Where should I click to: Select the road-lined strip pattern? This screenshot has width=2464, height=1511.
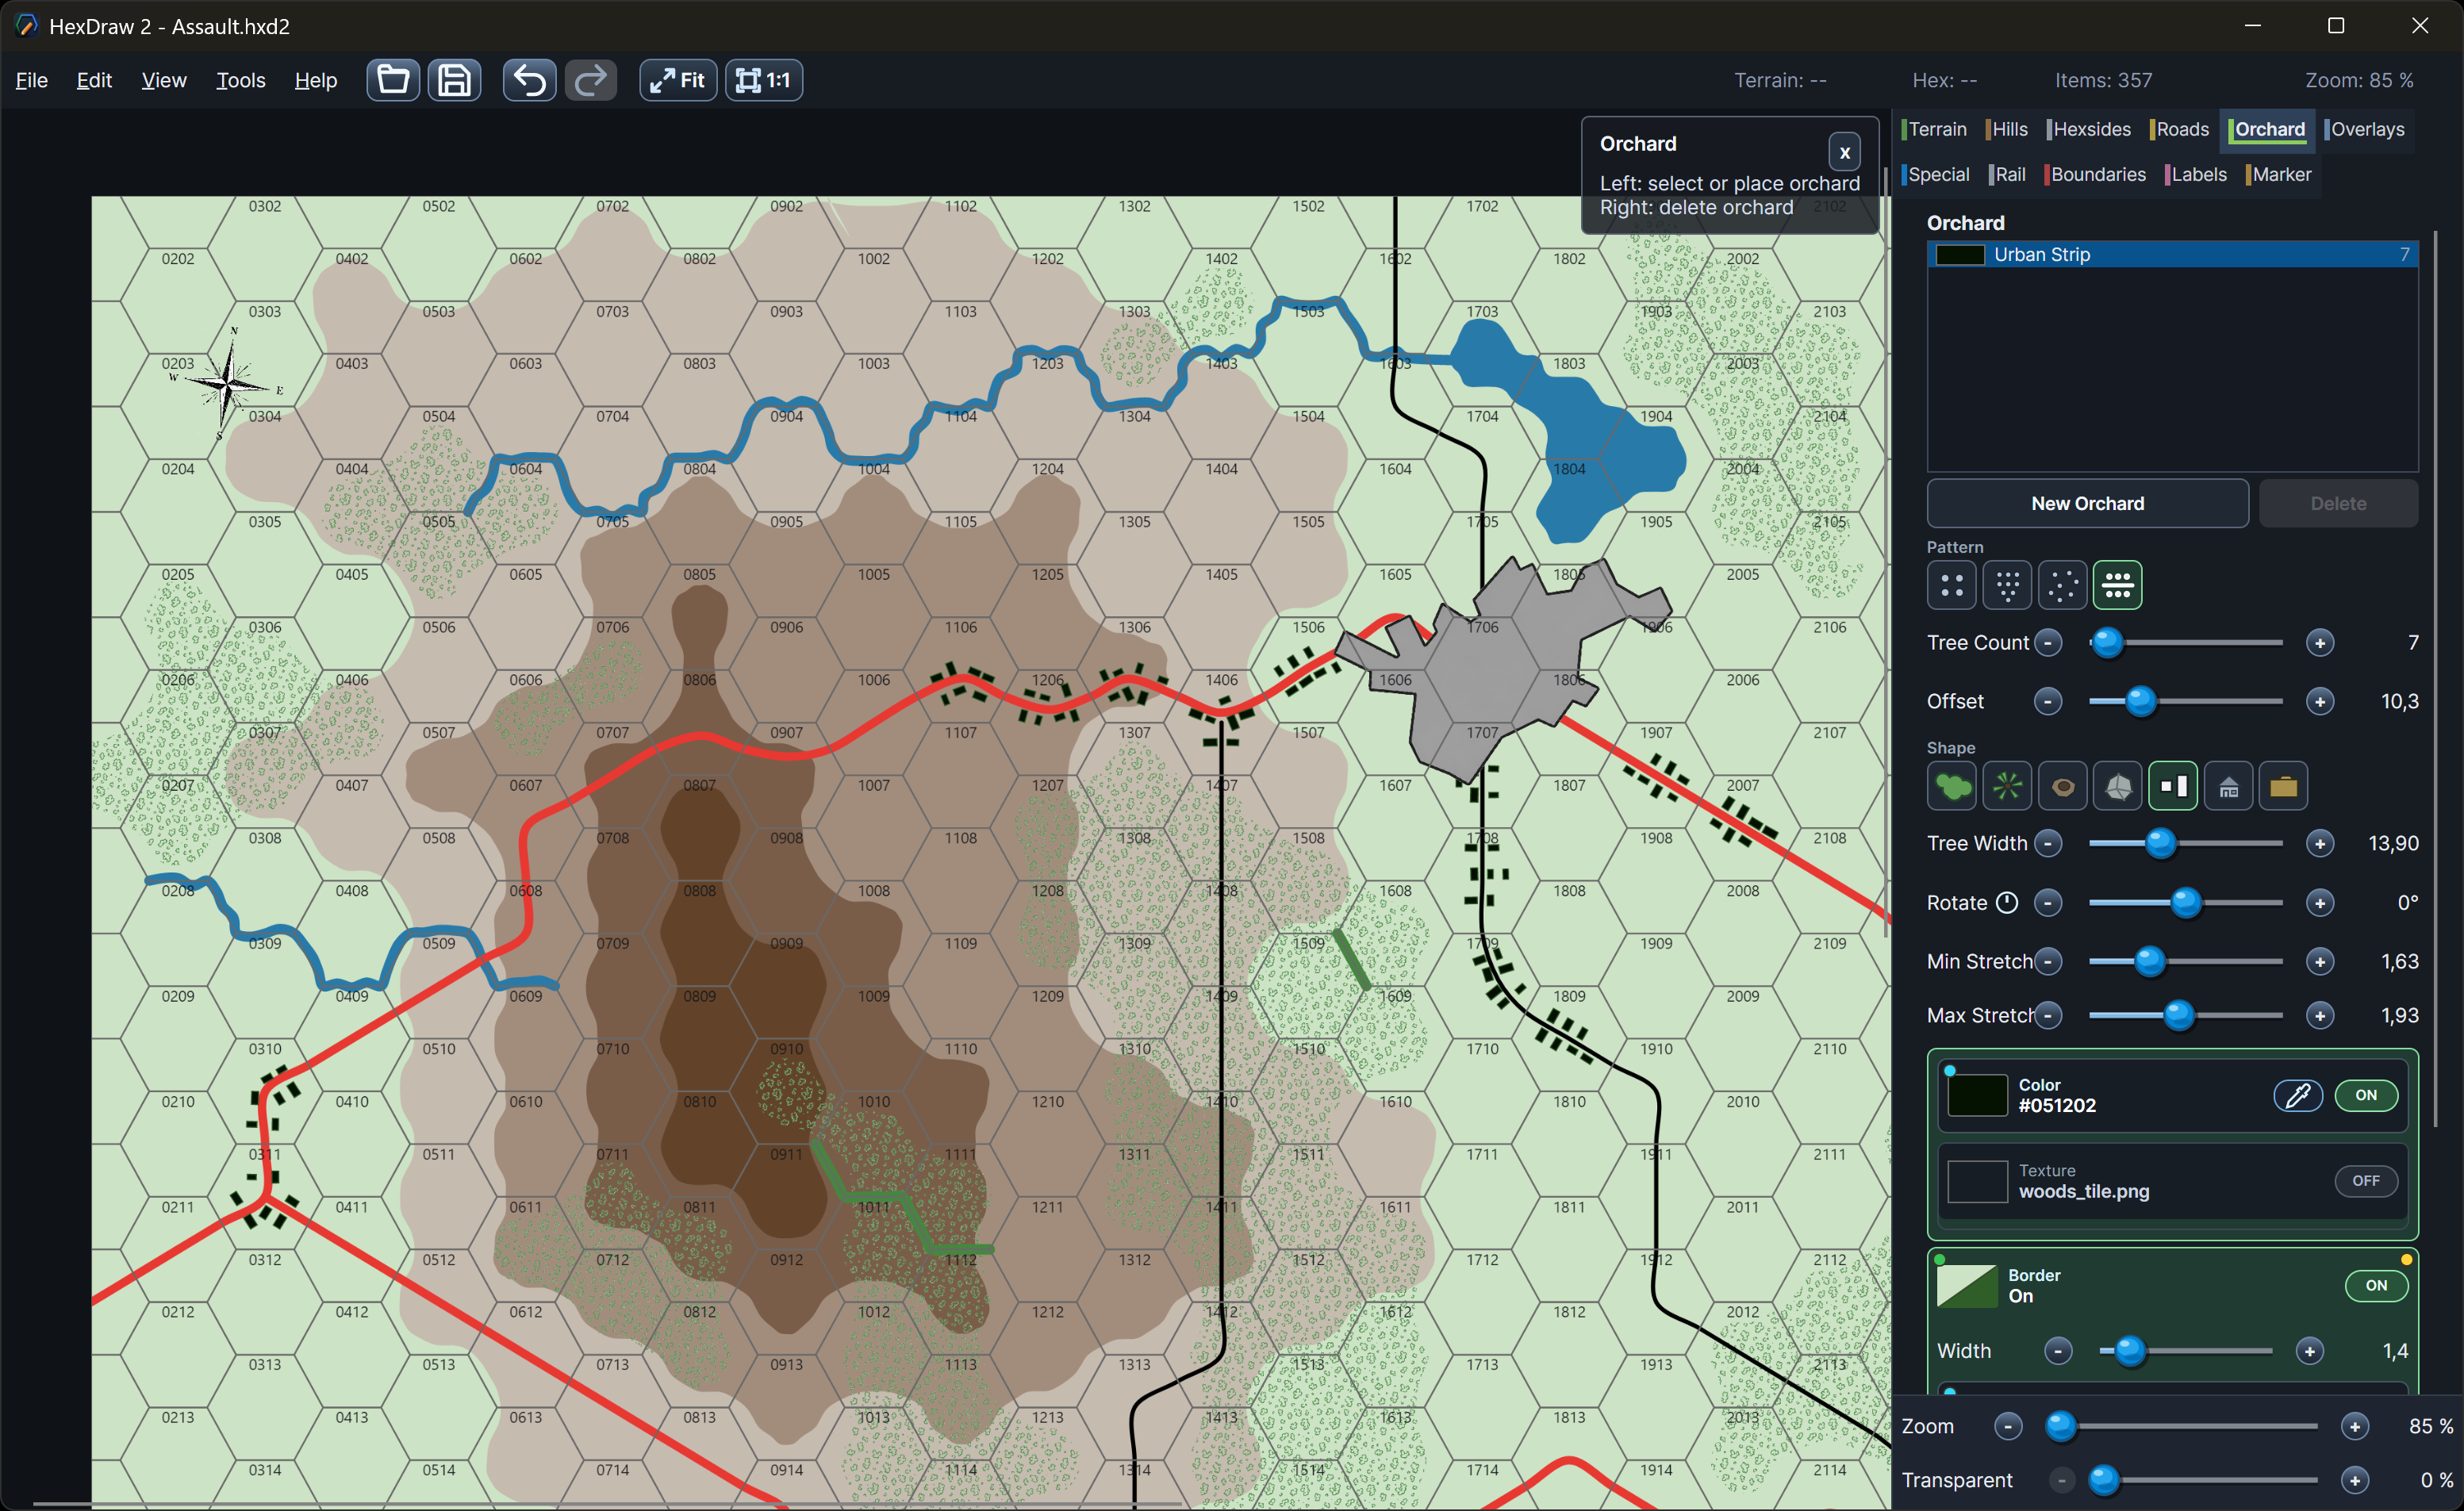click(x=2118, y=585)
